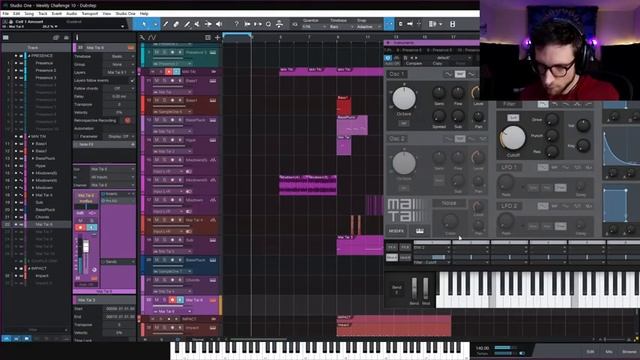Open the Arrow tool options dropdown arrow
Image resolution: width=640 pixels, height=360 pixels.
pos(156,24)
